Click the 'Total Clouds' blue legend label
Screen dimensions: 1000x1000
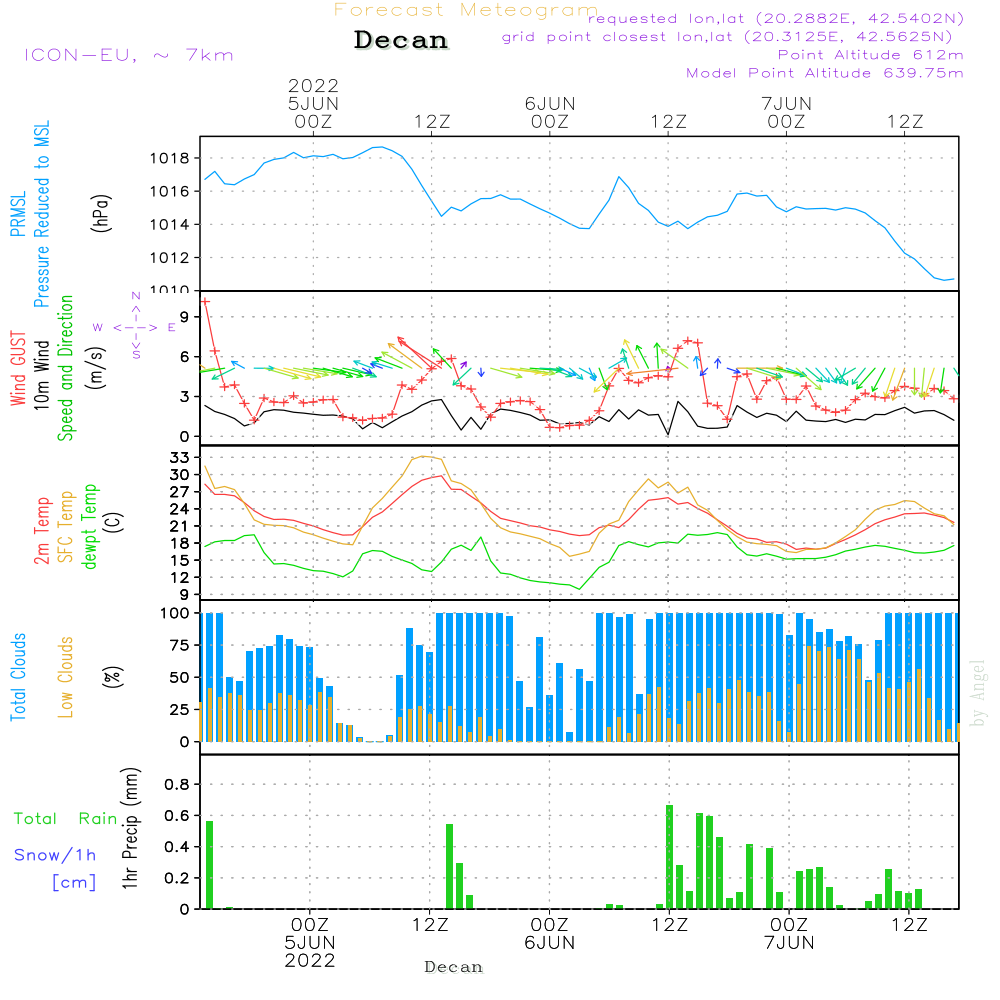[18, 677]
